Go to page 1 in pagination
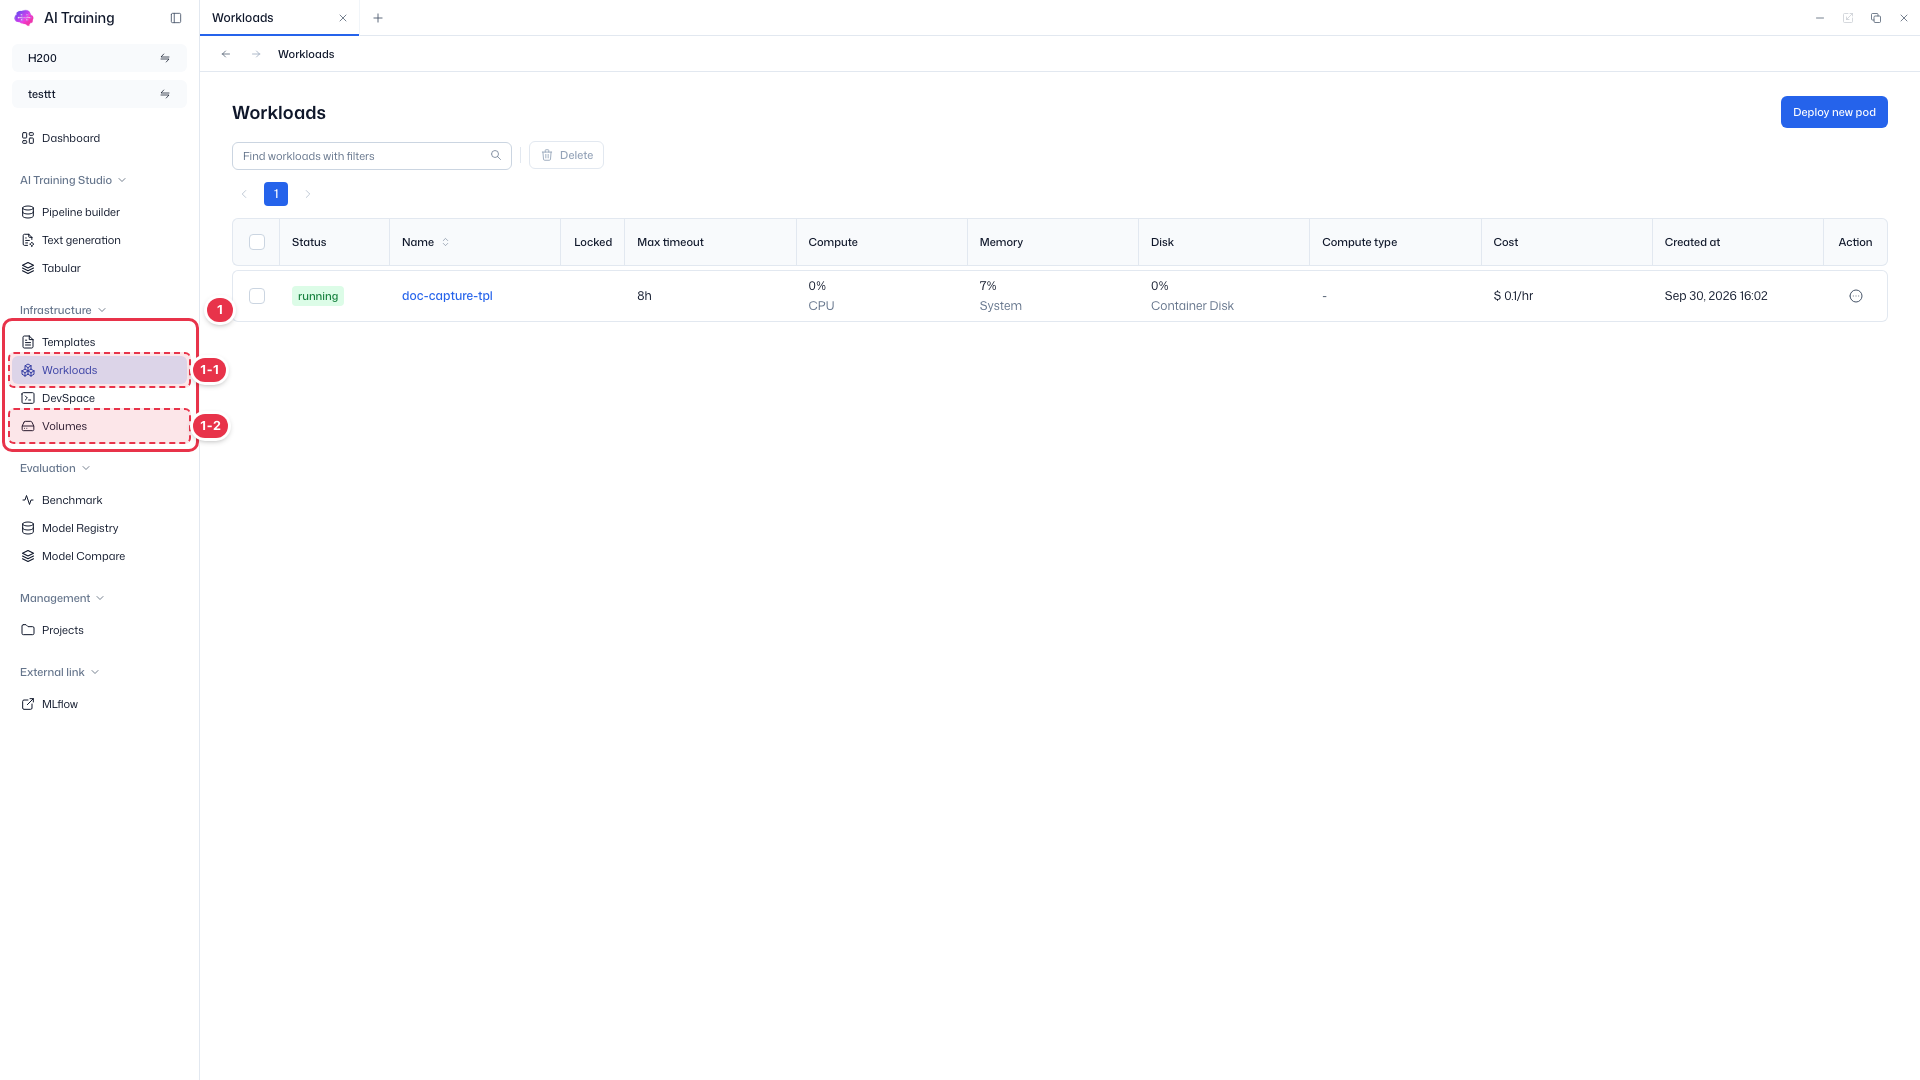This screenshot has width=1920, height=1080. coord(276,194)
